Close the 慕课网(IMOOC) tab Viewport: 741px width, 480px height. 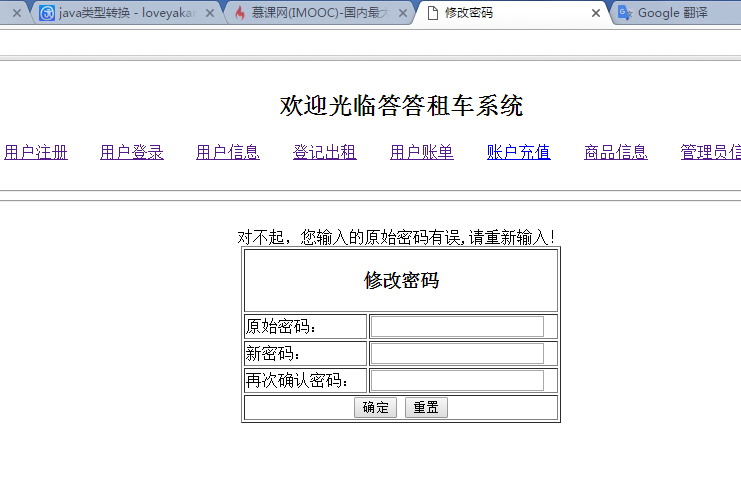[x=403, y=13]
